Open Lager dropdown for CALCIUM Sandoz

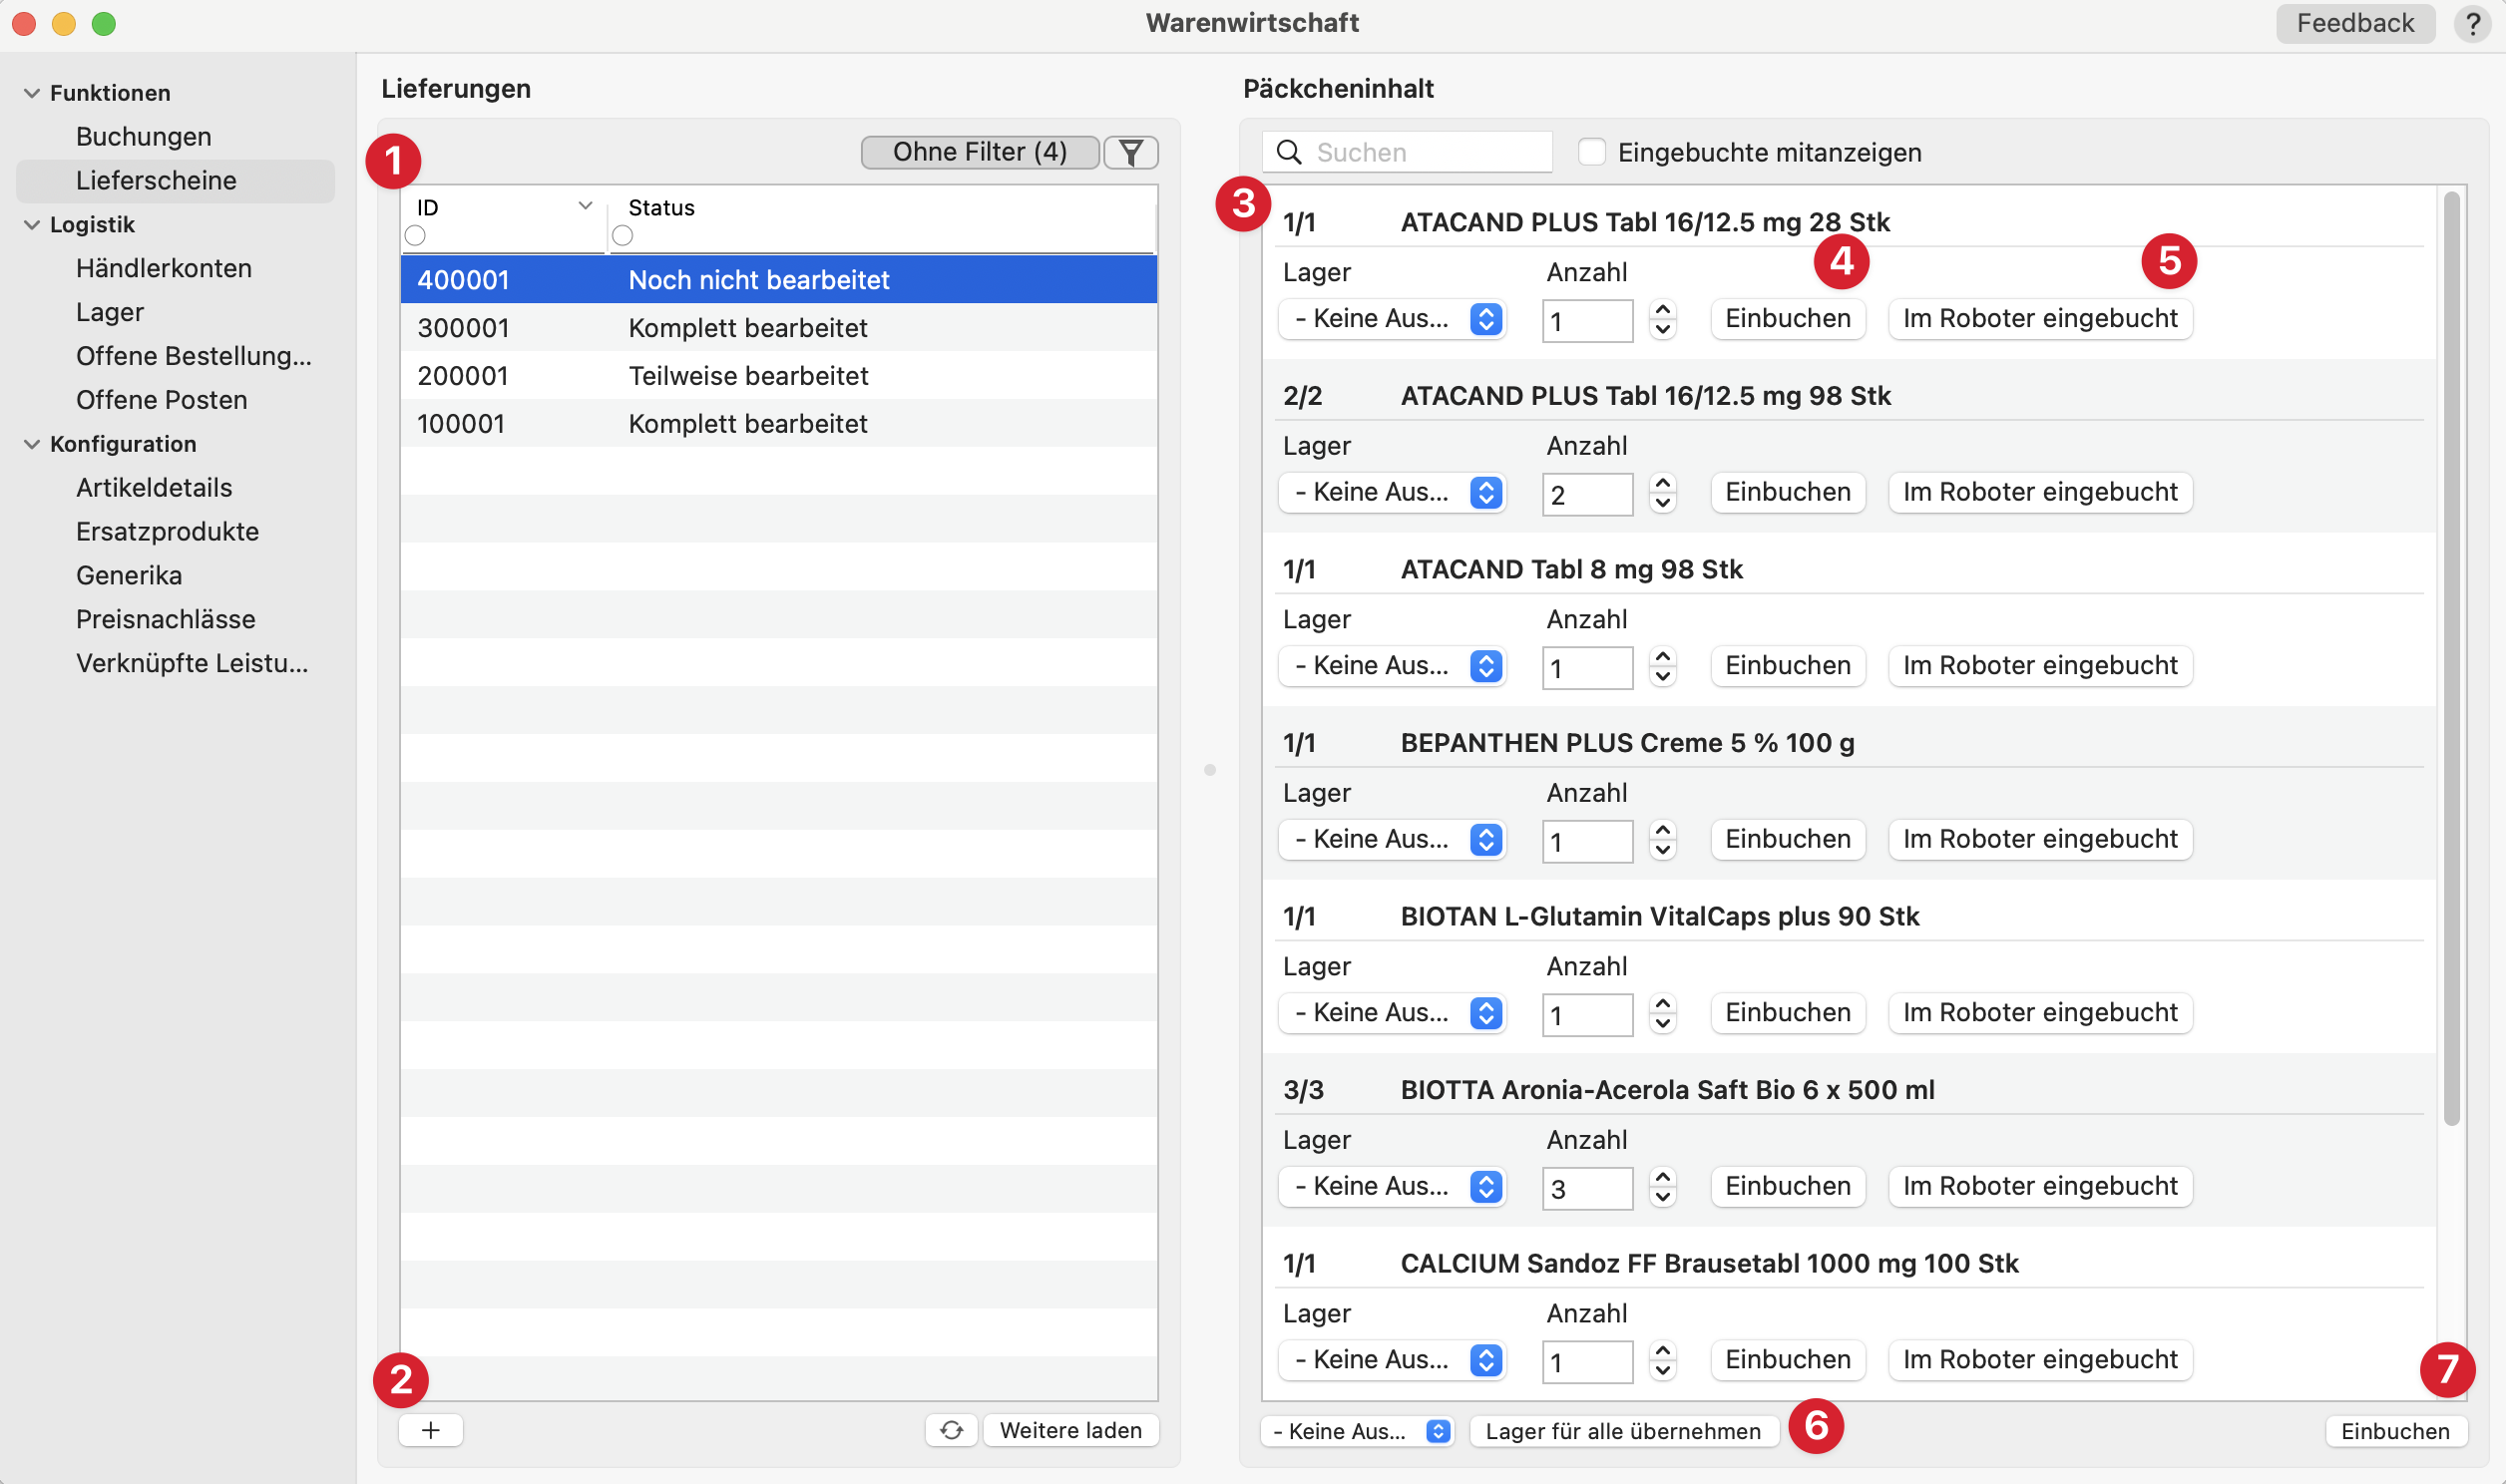click(1392, 1360)
